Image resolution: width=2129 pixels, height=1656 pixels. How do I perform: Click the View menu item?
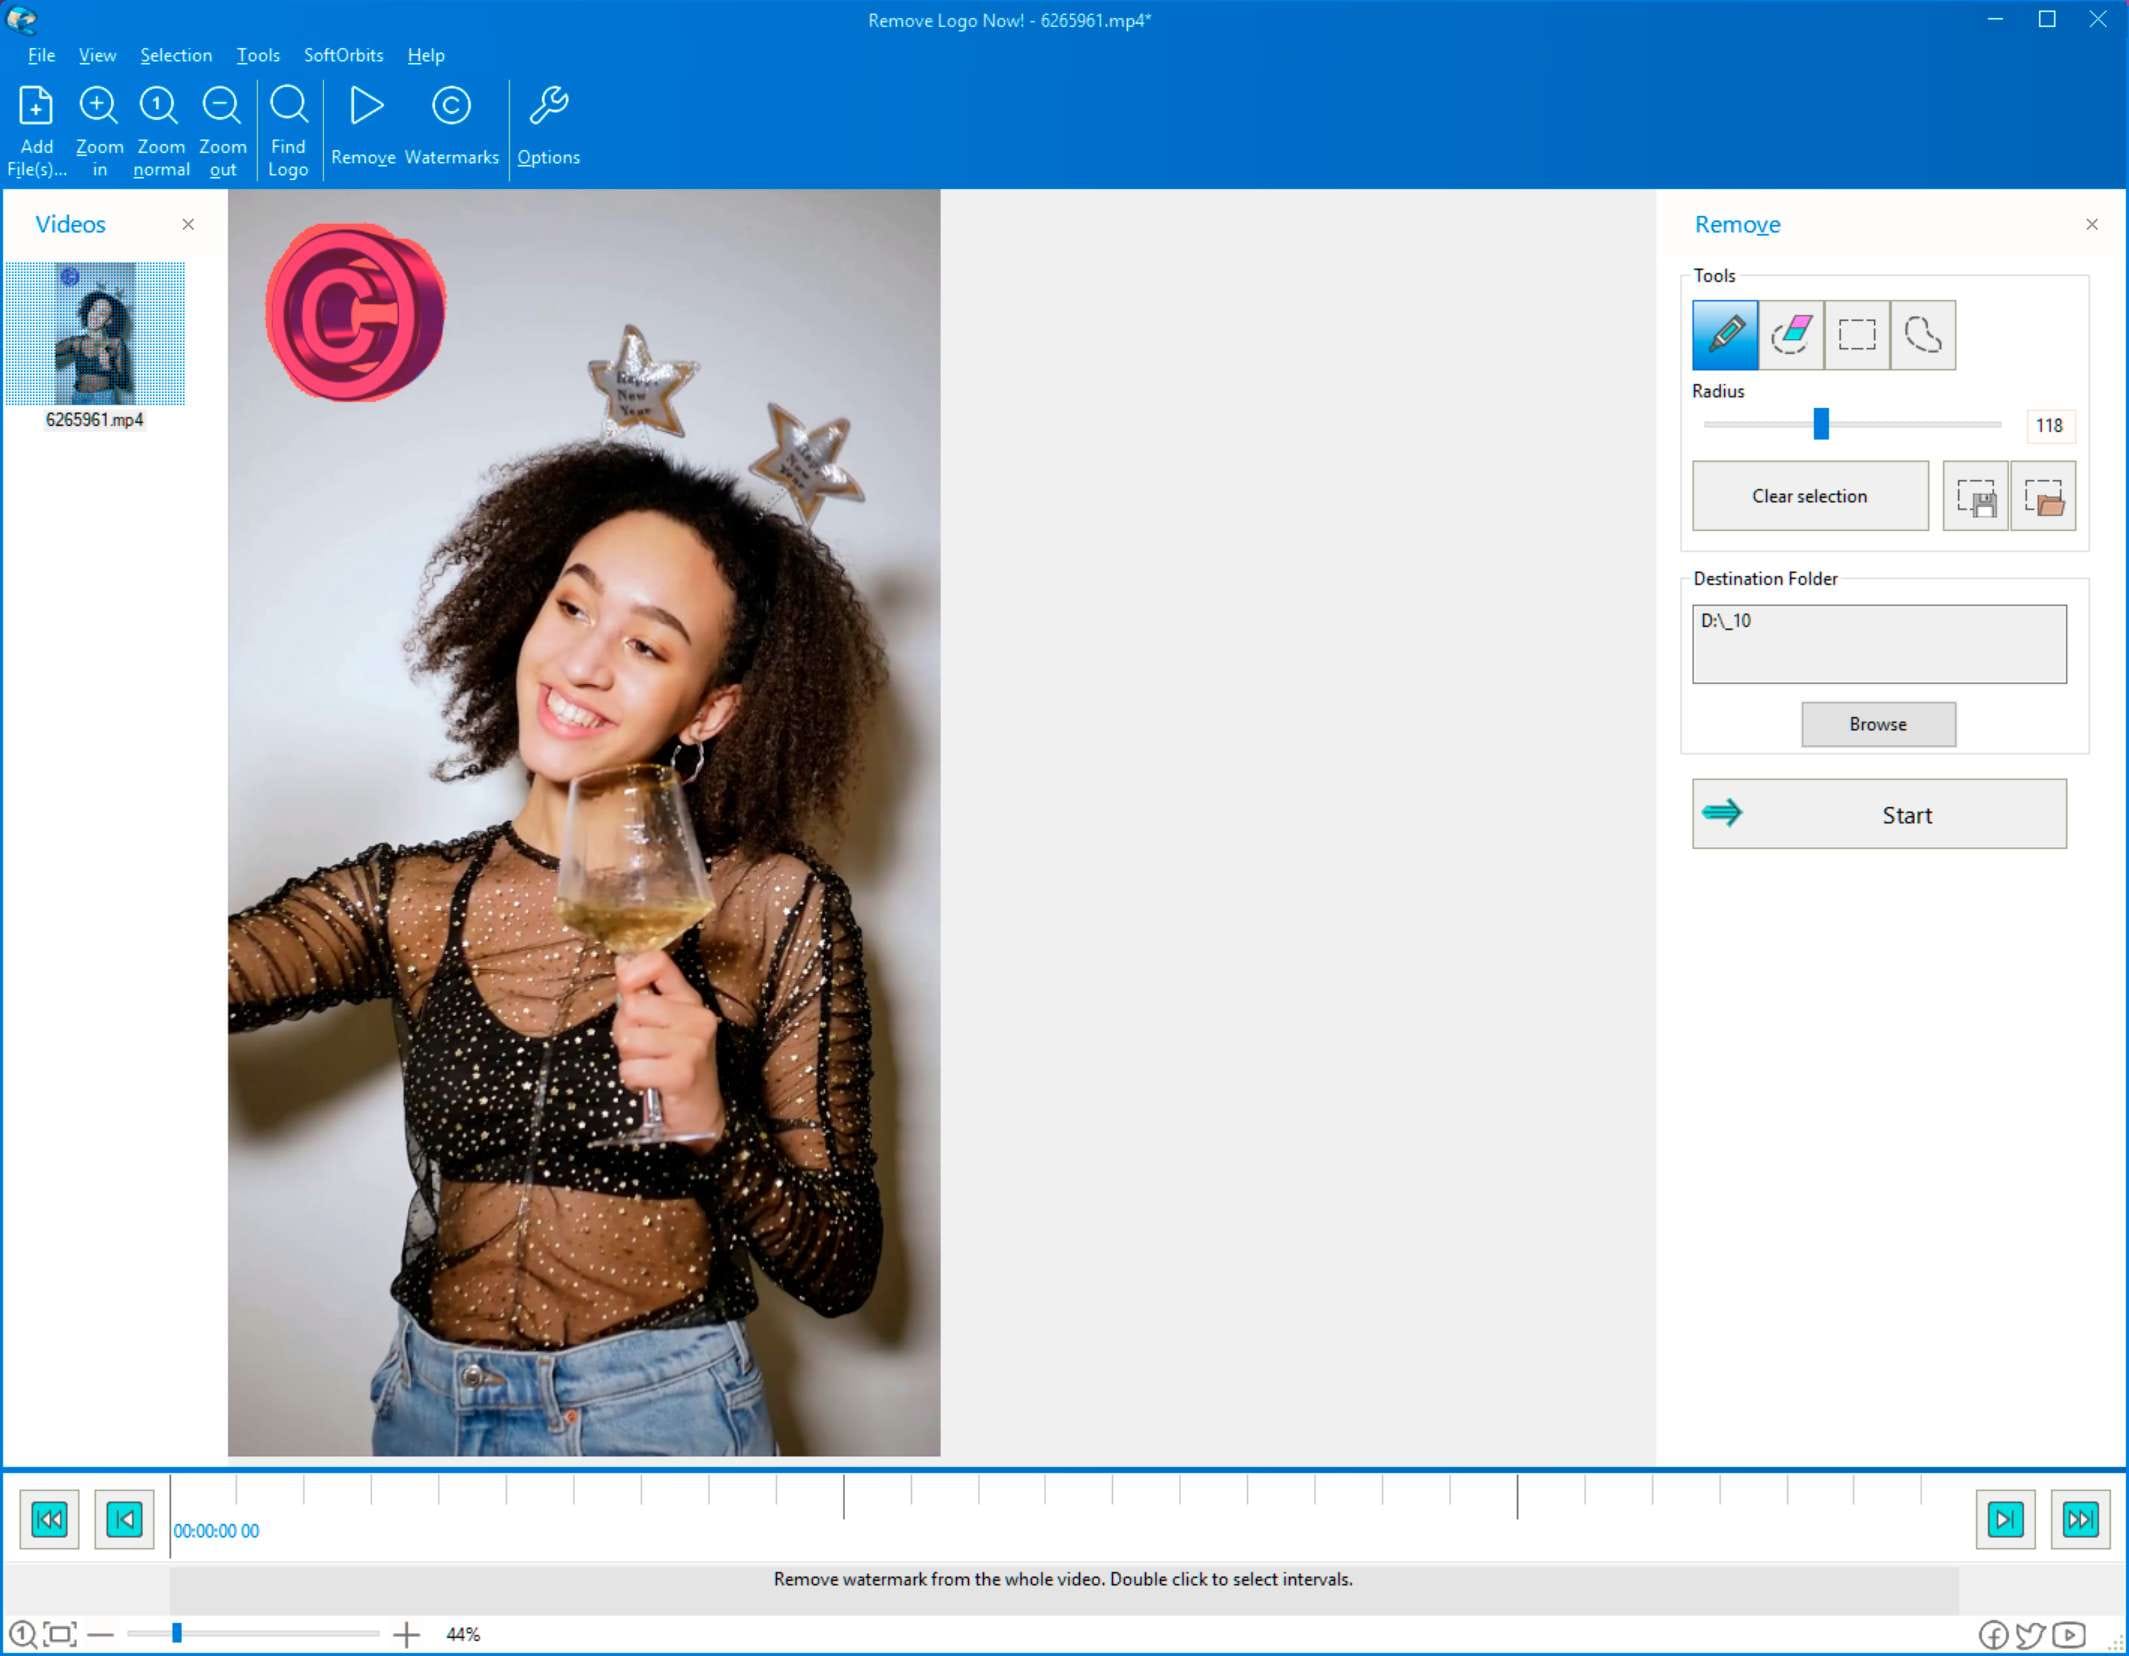coord(95,54)
